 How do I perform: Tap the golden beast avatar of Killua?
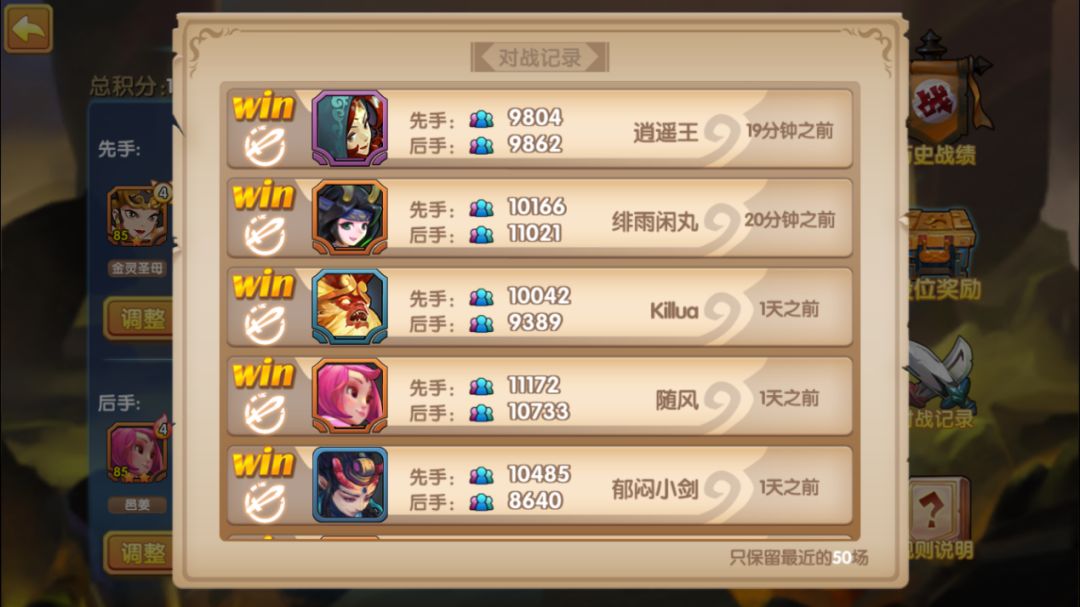pos(350,307)
